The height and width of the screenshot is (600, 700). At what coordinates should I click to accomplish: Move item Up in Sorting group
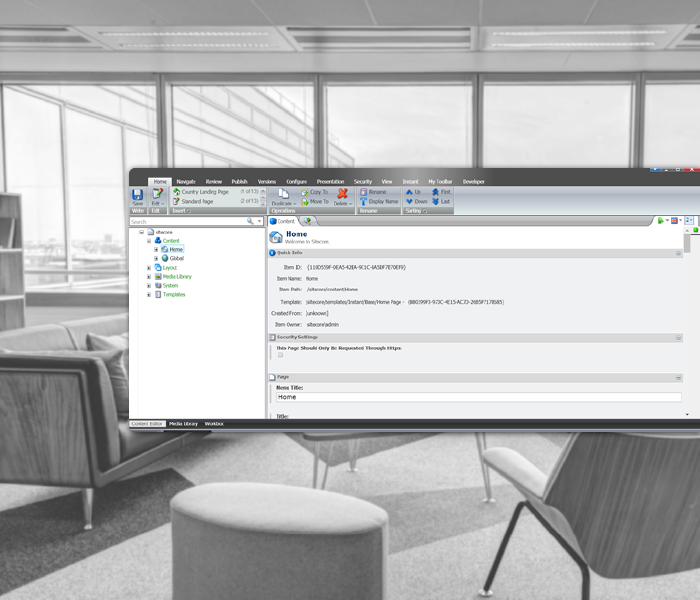pos(414,192)
